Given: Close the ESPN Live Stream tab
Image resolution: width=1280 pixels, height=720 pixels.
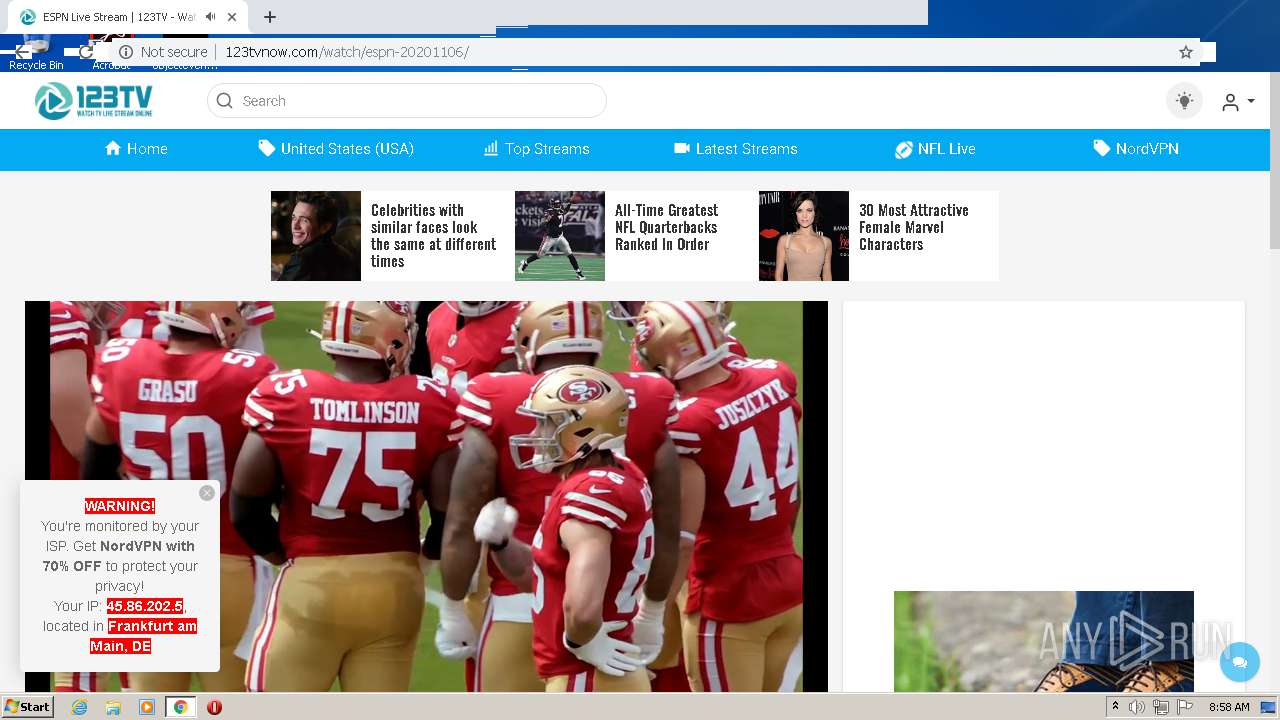Looking at the screenshot, I should tap(233, 17).
